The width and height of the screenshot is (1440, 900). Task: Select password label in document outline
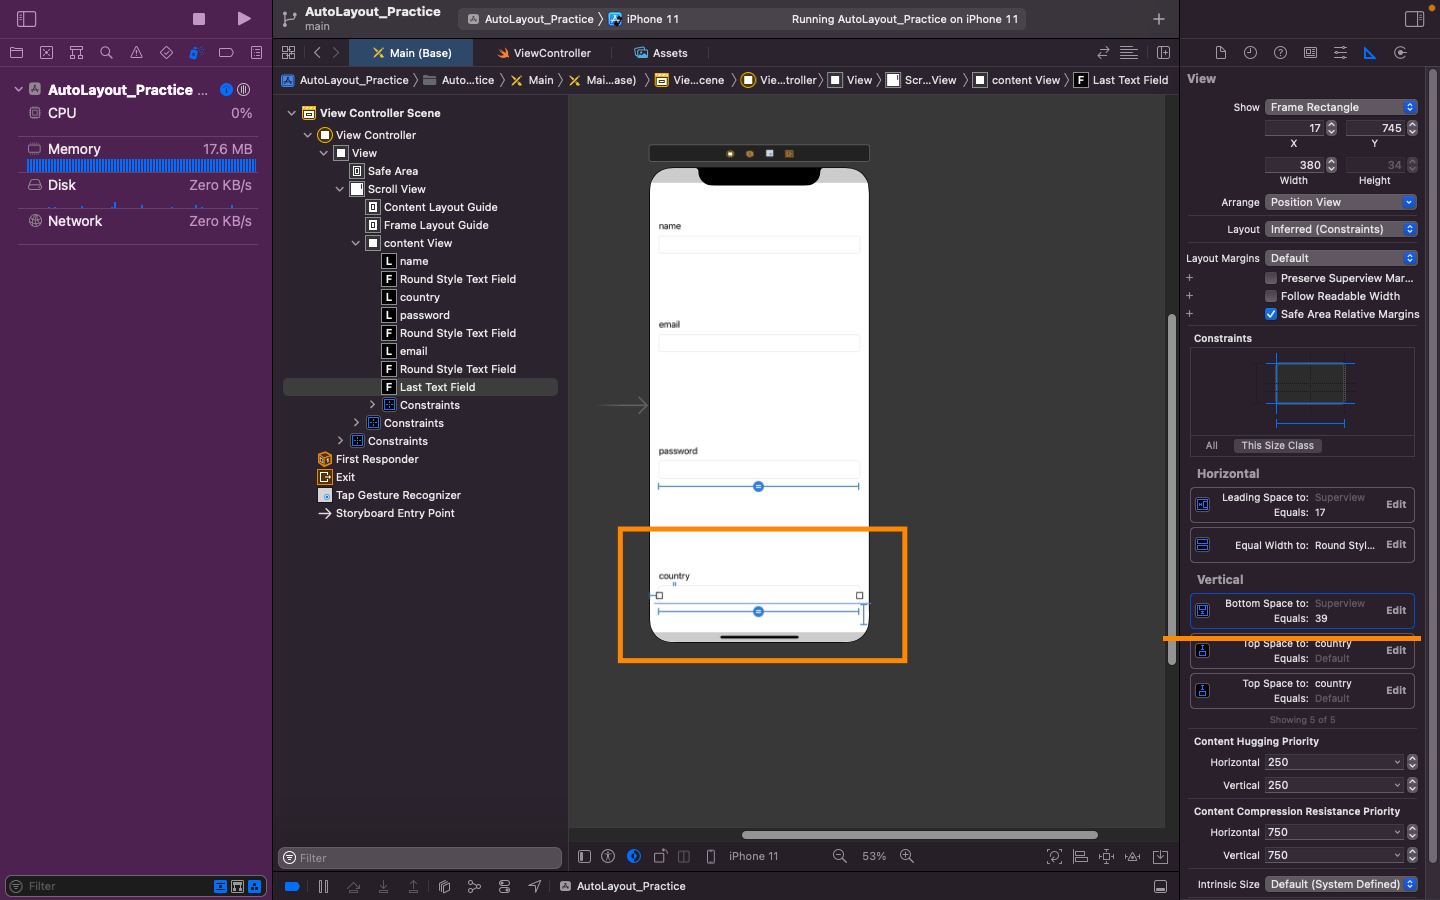tap(425, 315)
